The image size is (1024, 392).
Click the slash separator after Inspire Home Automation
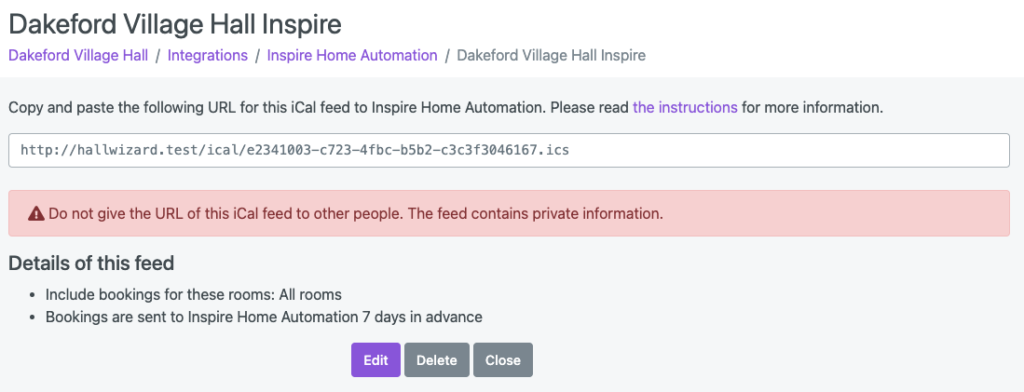coord(447,56)
